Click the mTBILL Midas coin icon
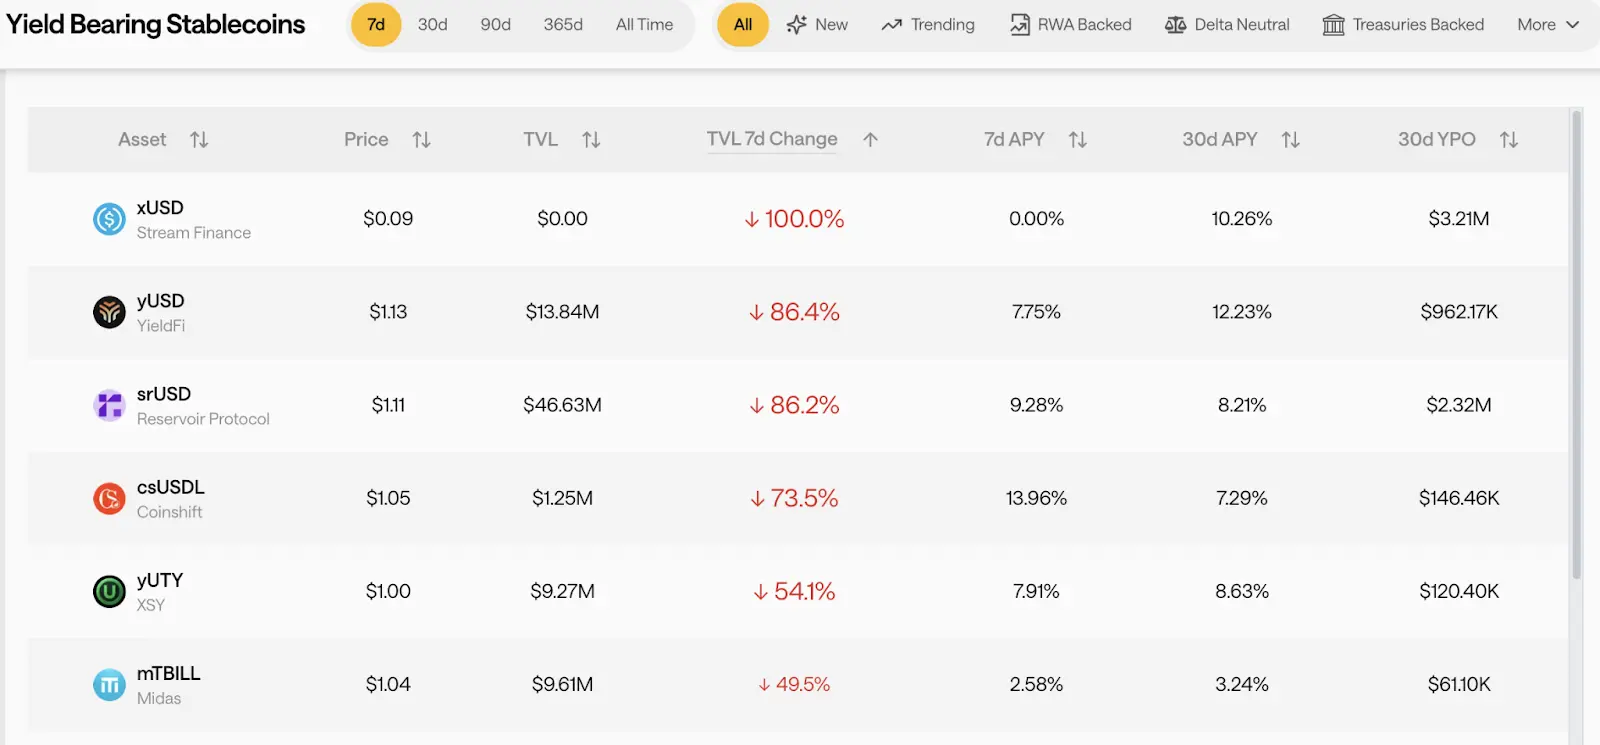This screenshot has width=1600, height=745. [x=109, y=684]
